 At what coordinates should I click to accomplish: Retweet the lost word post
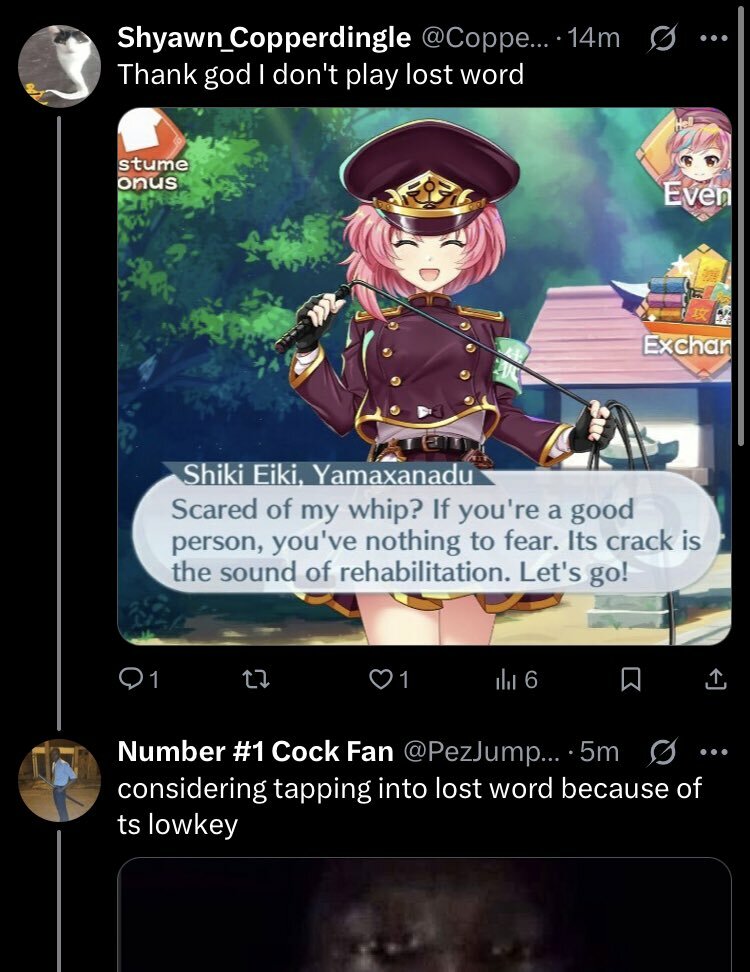[x=255, y=680]
